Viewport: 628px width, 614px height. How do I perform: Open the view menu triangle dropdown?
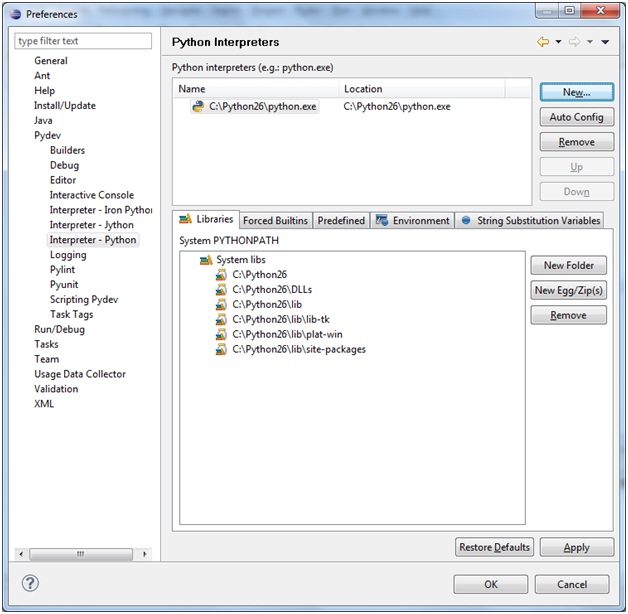605,42
